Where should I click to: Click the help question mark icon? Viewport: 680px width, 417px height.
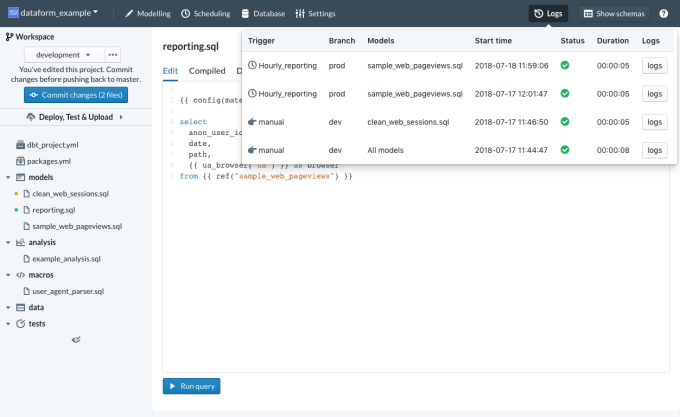663,14
